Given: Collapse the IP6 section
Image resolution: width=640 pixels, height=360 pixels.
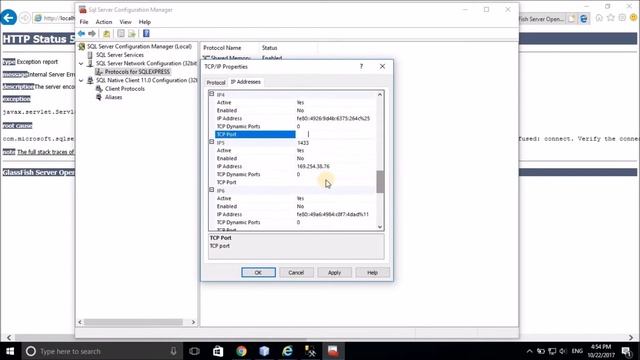Looking at the screenshot, I should 212,190.
